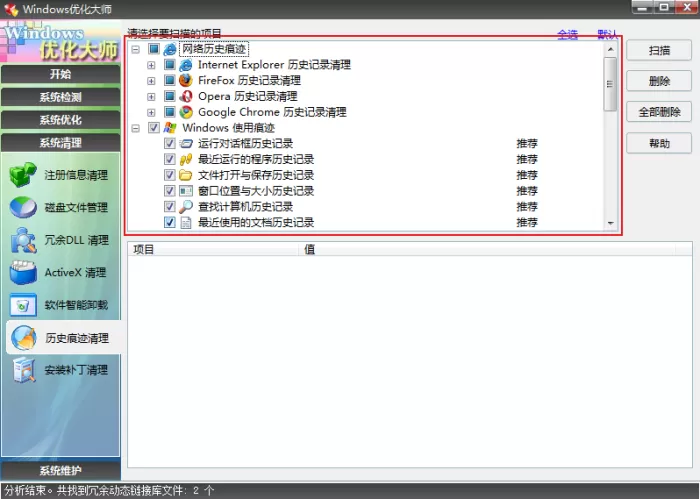Click the 扫描 scan button
700x499 pixels.
(659, 50)
